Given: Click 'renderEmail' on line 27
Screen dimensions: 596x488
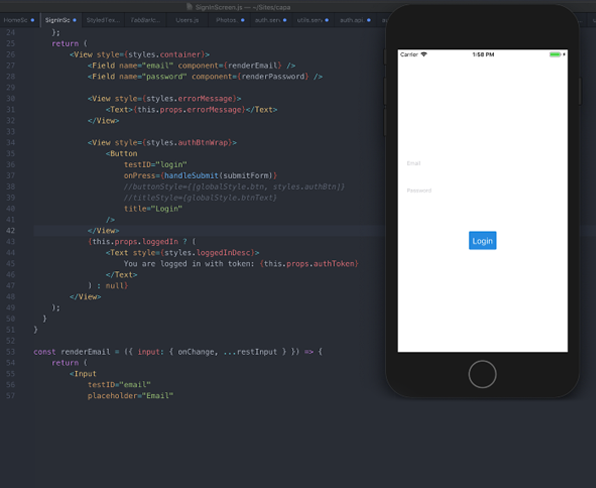Looking at the screenshot, I should 253,65.
